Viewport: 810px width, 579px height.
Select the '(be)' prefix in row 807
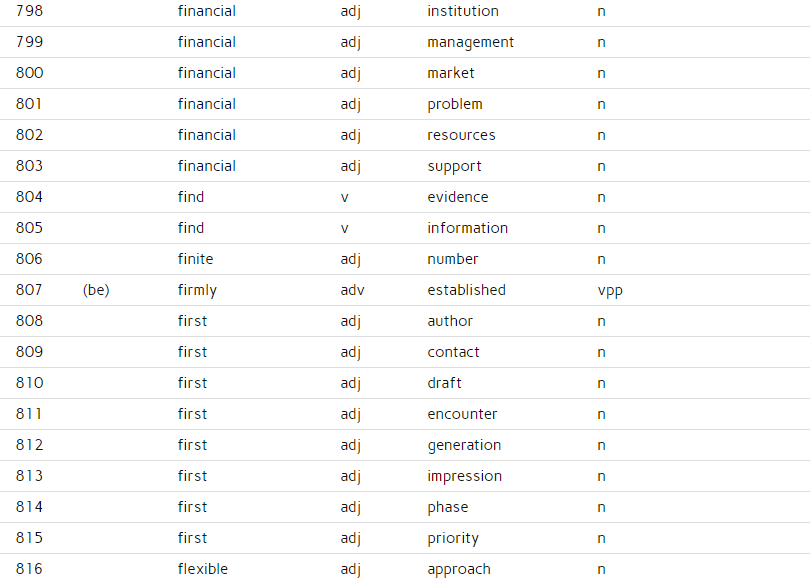click(x=96, y=290)
